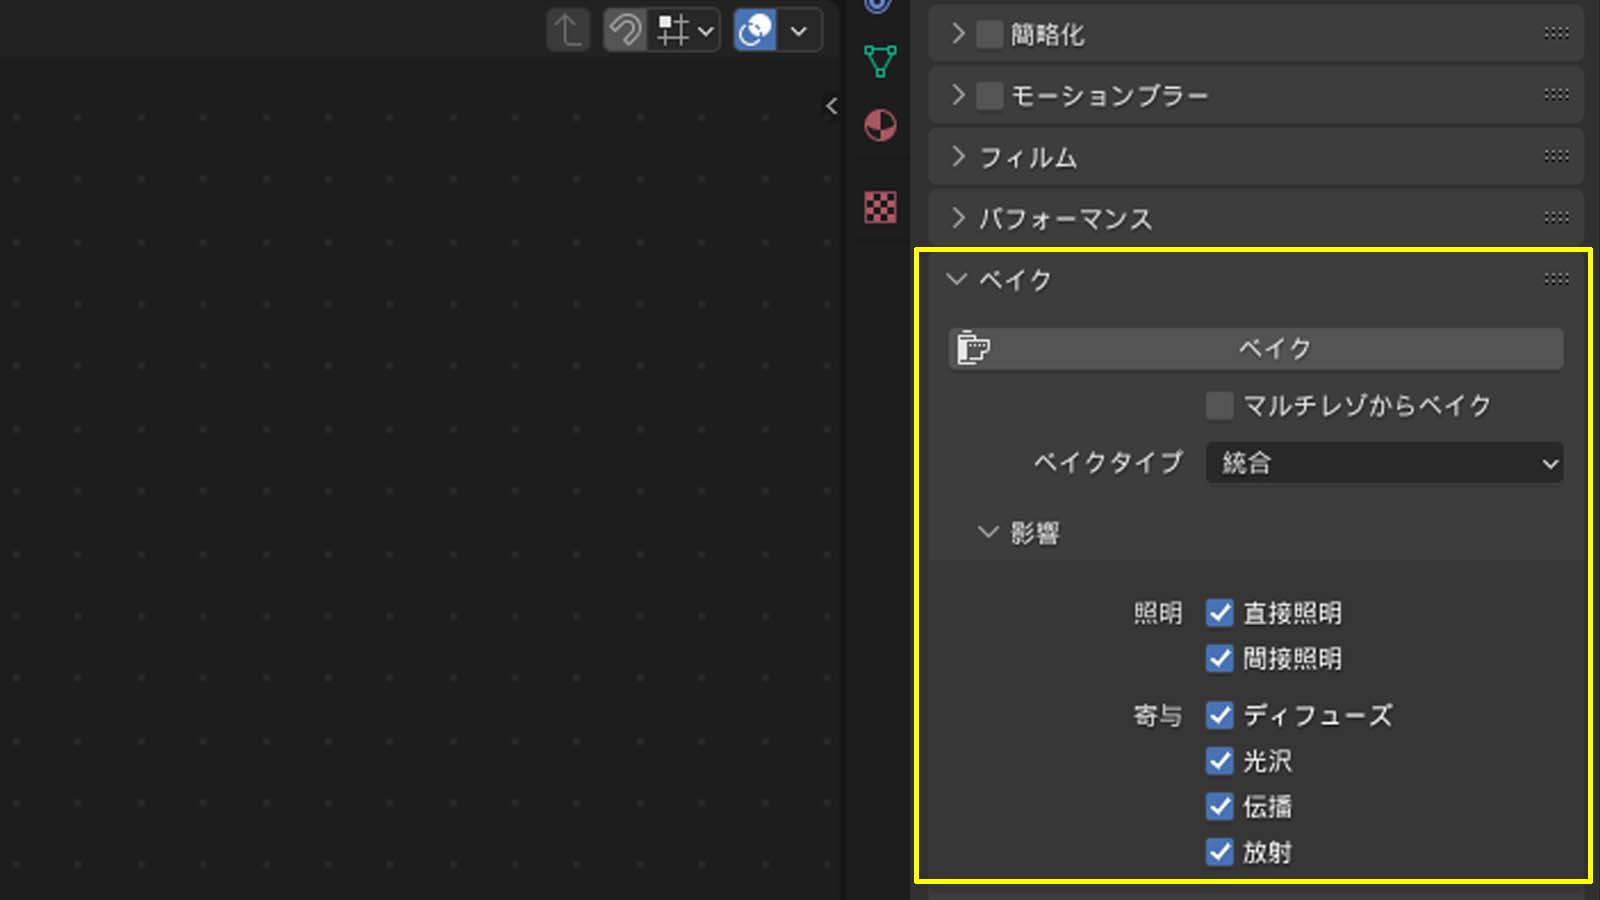Enable the 簡略化 checkbox

coord(989,35)
